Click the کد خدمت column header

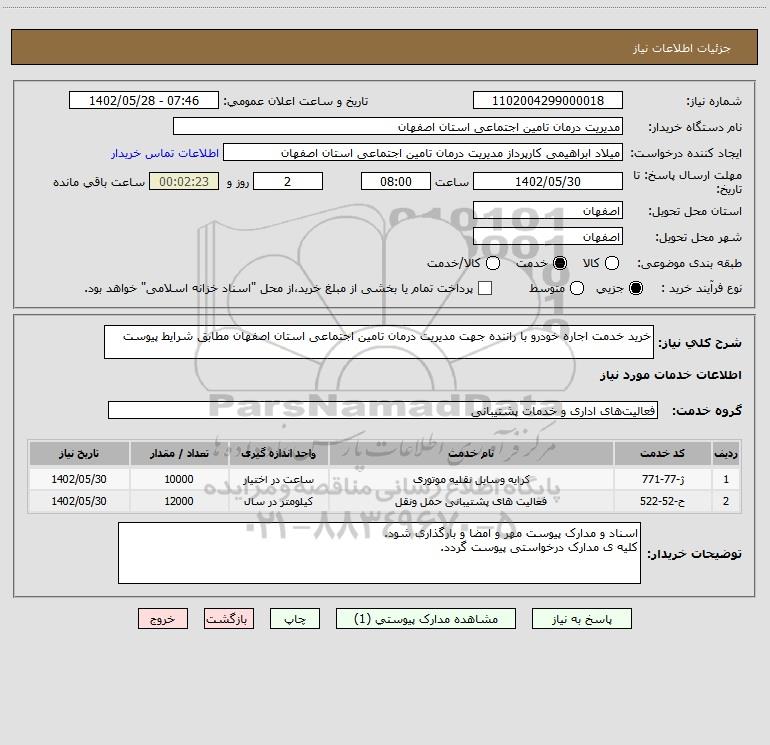[x=662, y=453]
